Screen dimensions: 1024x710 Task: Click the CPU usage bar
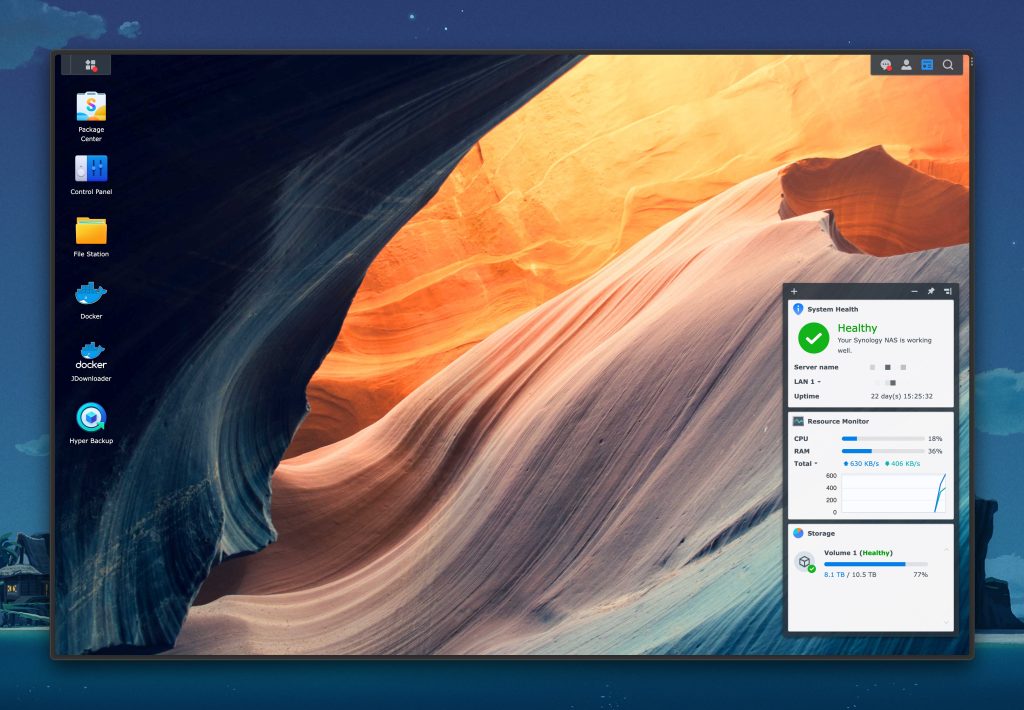pos(883,439)
